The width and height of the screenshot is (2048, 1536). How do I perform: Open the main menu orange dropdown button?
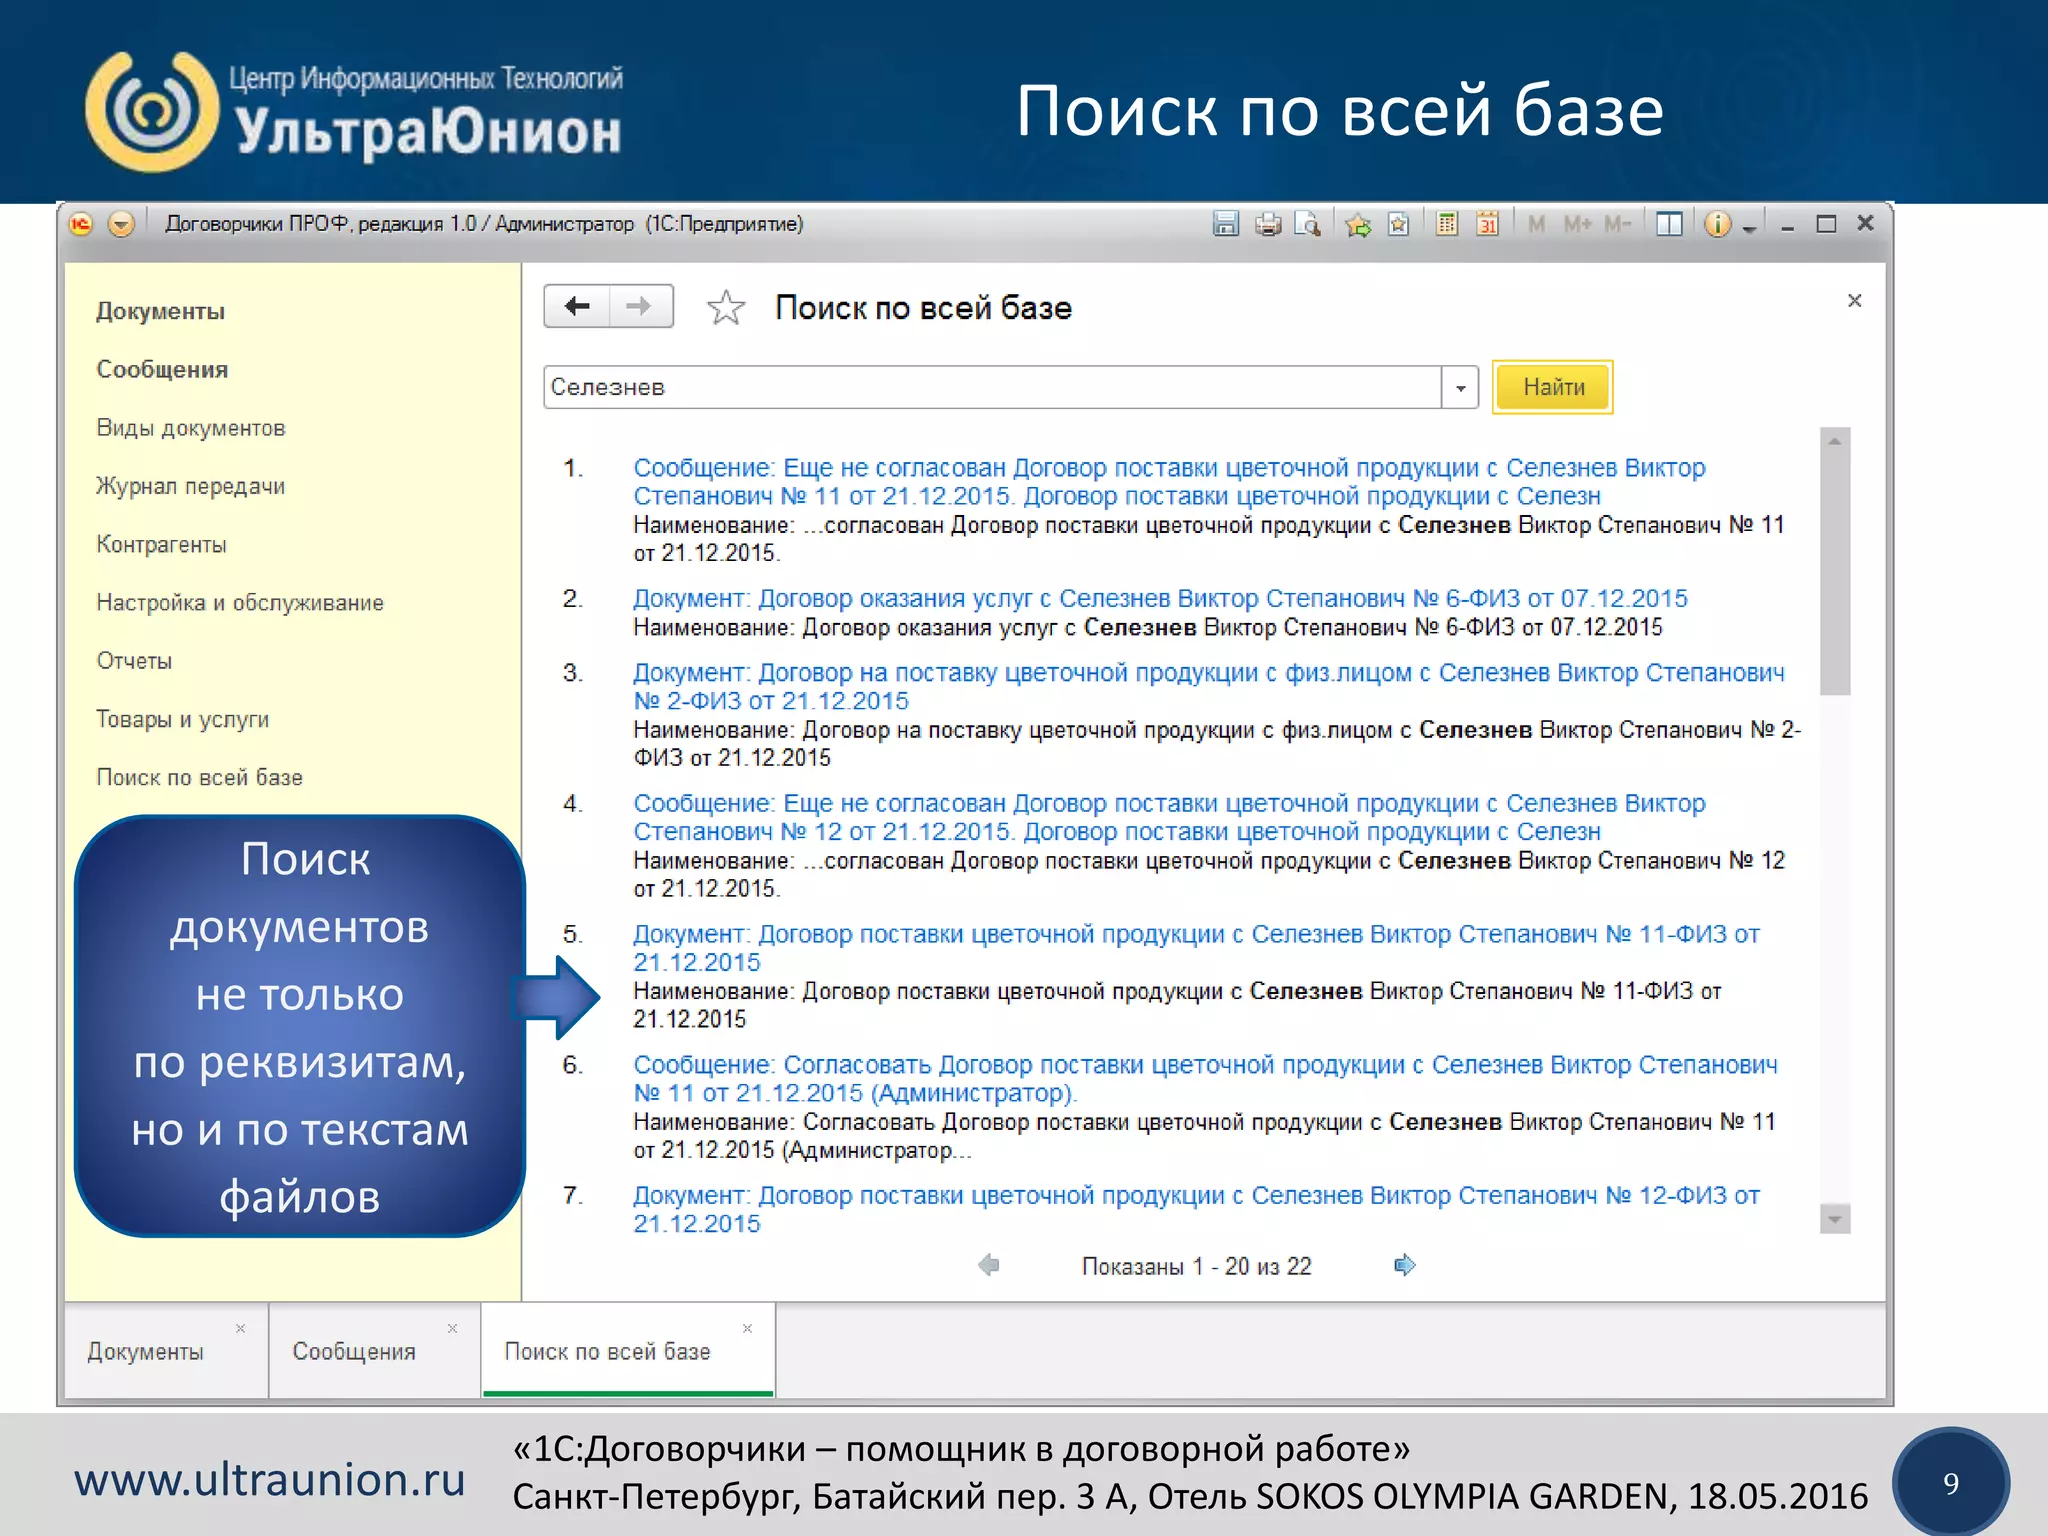[121, 224]
